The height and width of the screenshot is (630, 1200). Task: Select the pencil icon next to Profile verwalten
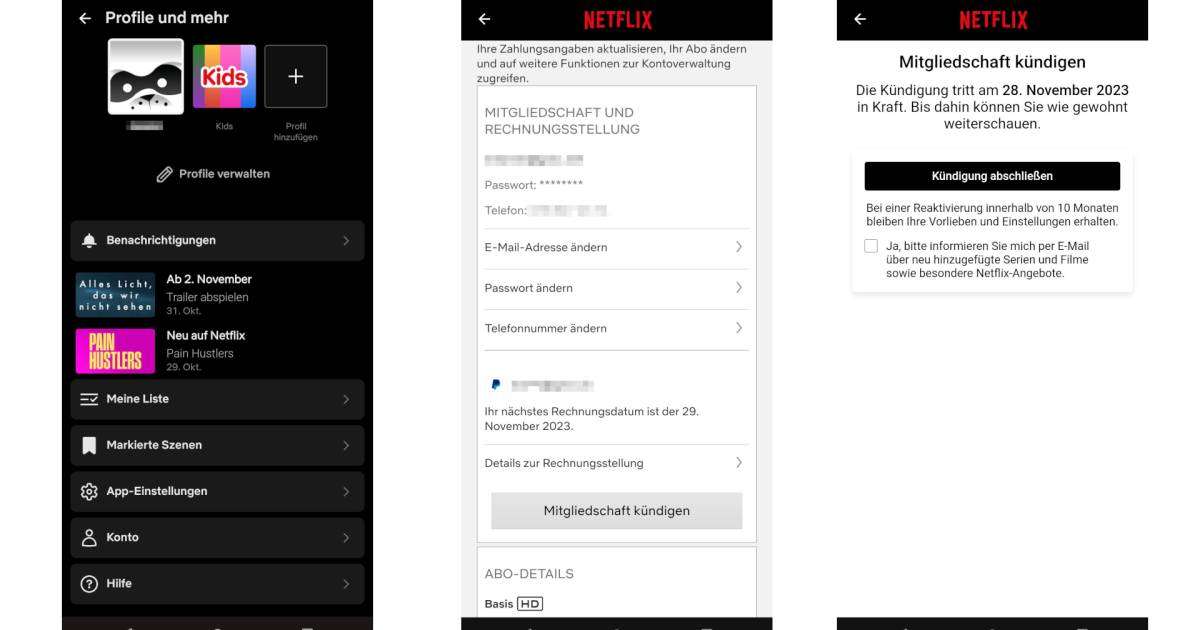point(166,173)
